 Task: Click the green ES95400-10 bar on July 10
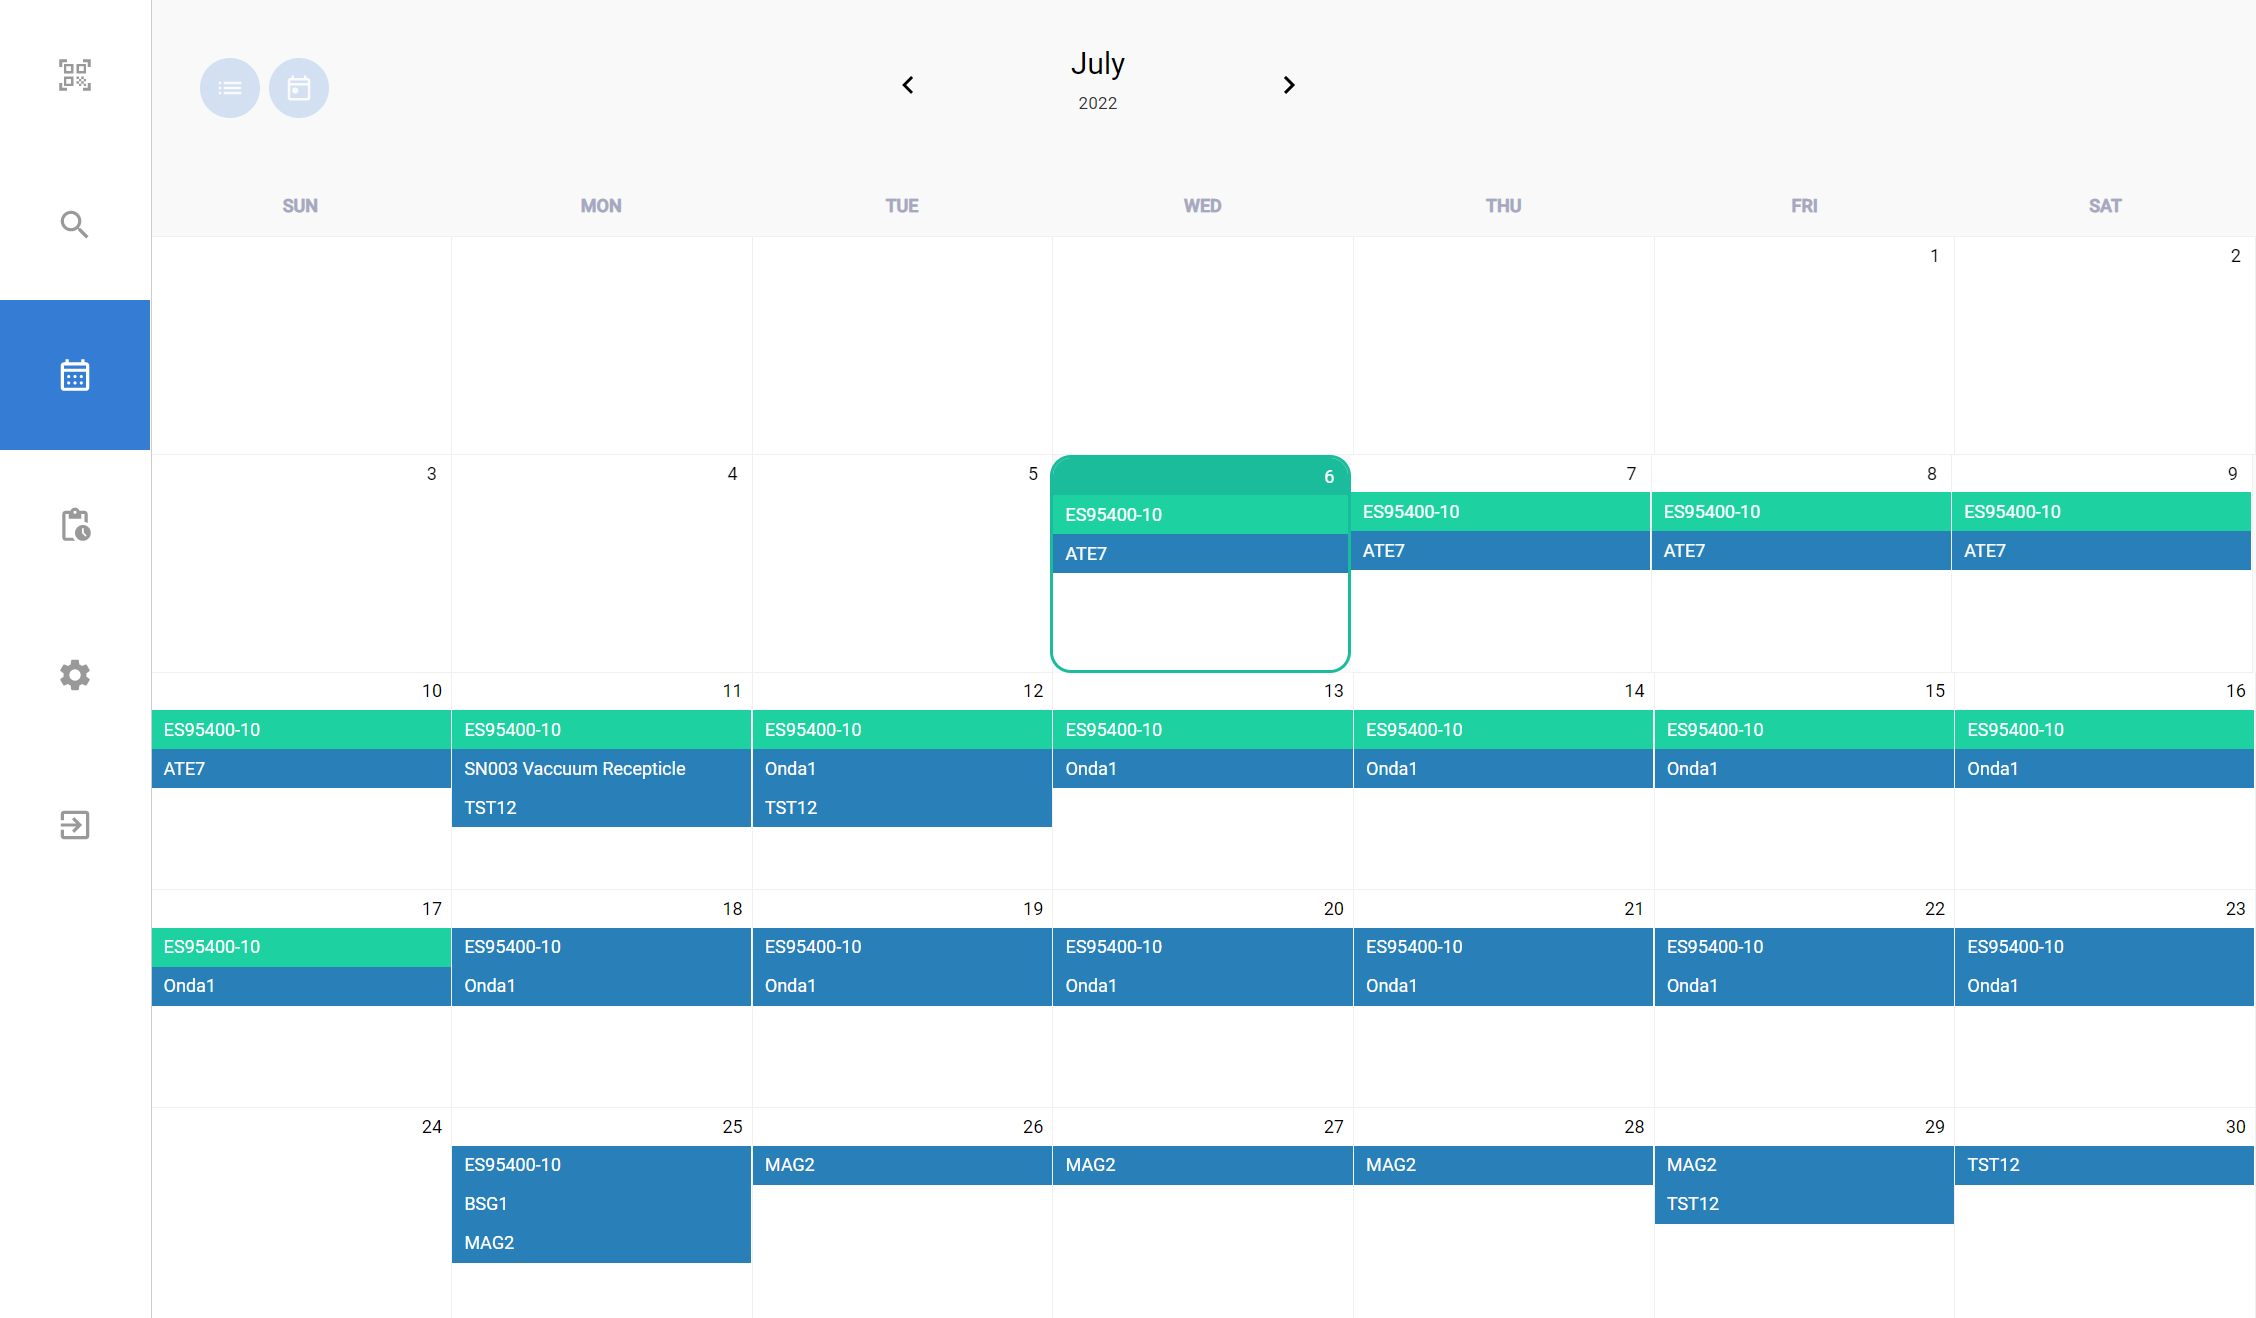pos(299,729)
